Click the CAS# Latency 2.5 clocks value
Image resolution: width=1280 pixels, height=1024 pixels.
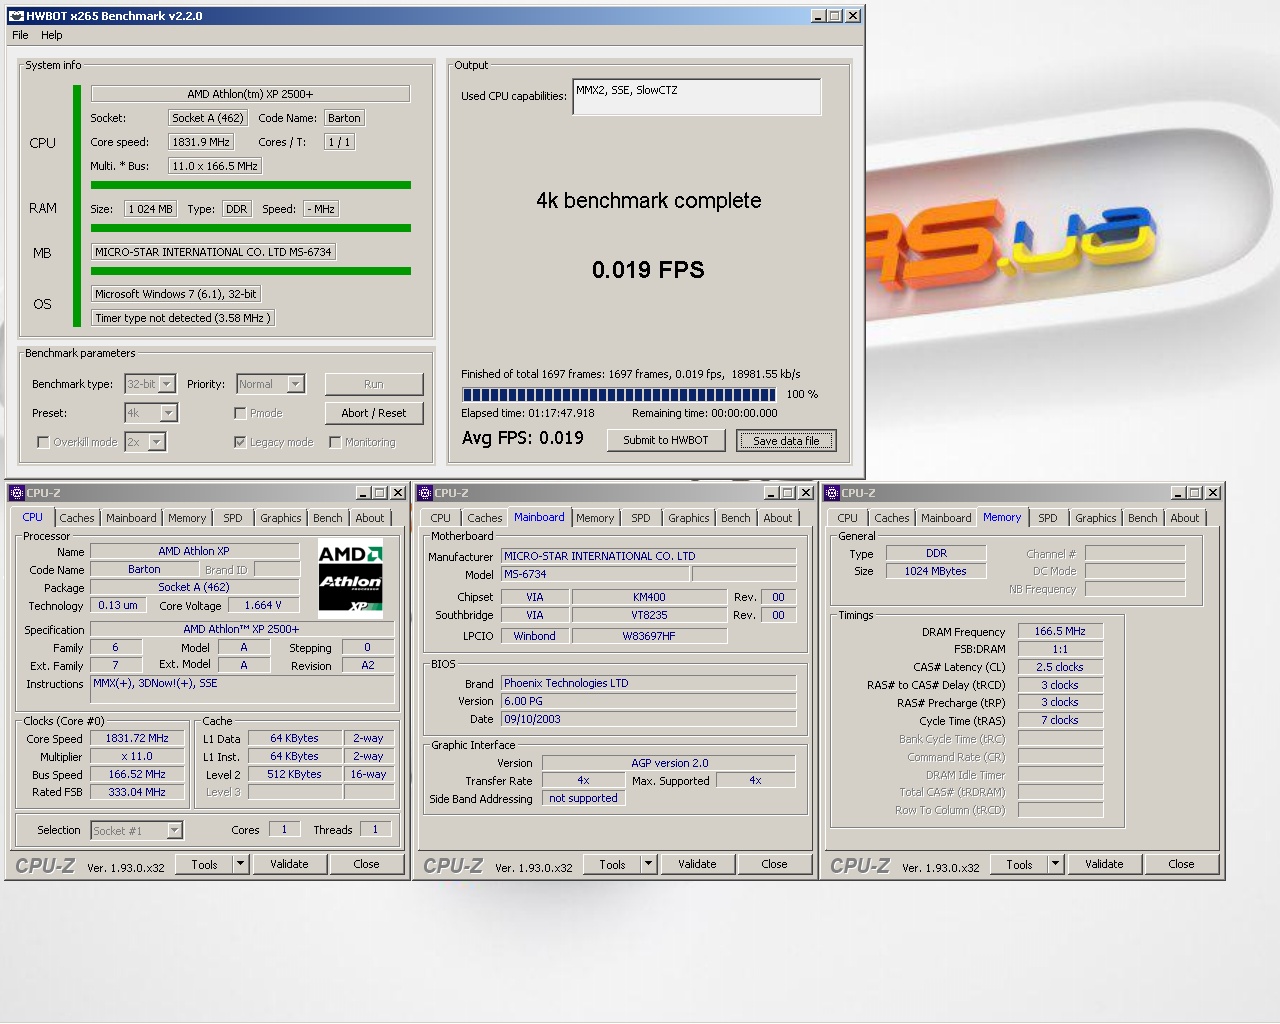point(1060,667)
